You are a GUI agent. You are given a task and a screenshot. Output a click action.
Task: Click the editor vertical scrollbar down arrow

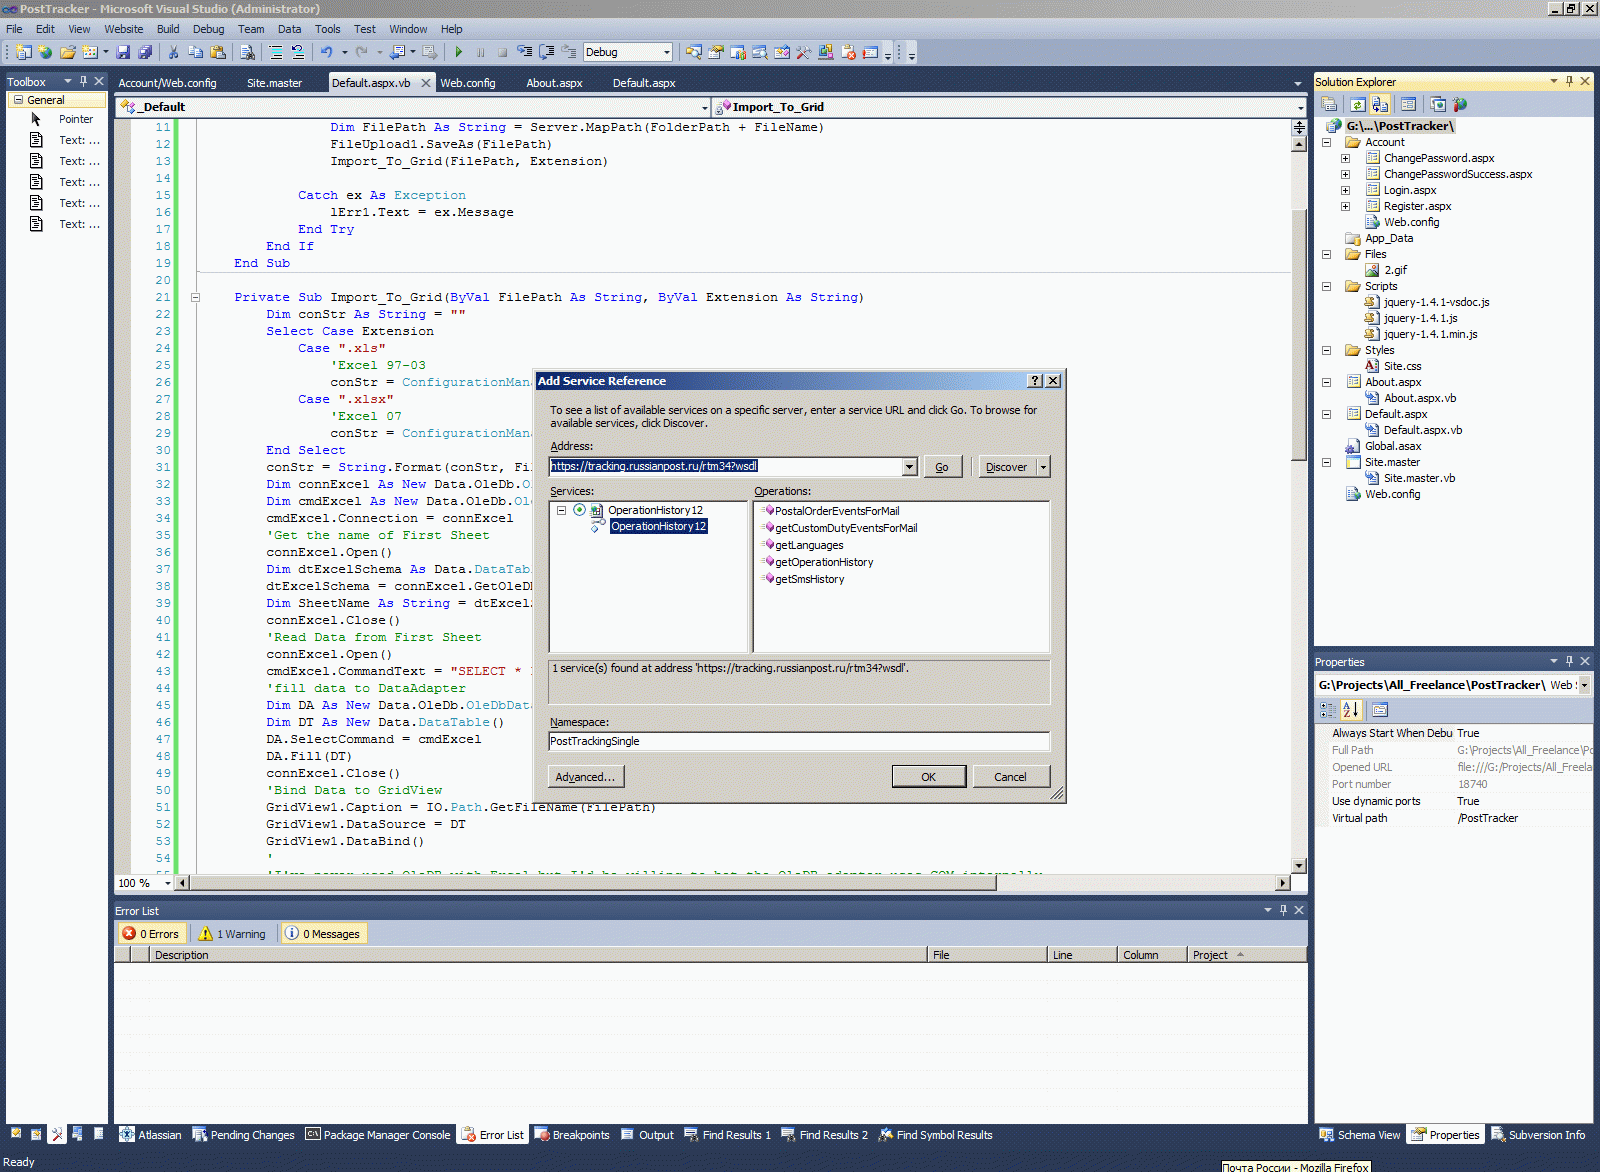click(x=1299, y=866)
